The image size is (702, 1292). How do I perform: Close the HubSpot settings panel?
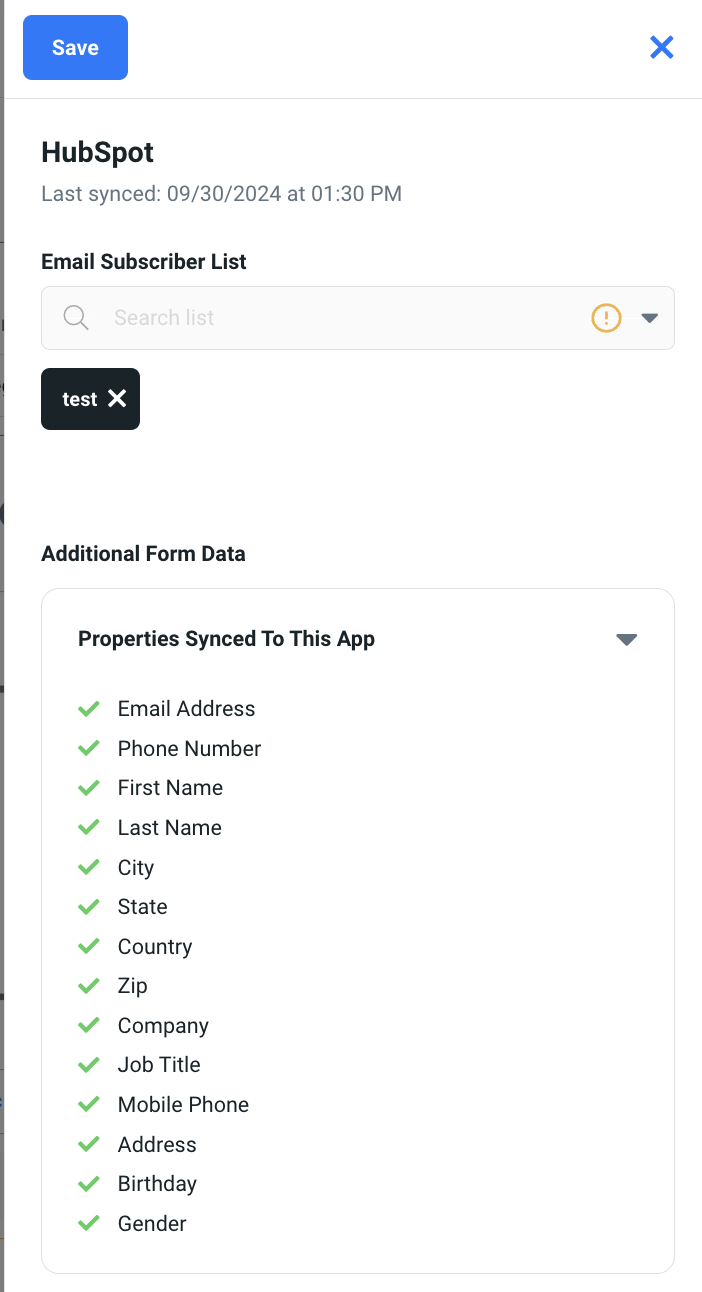[x=661, y=47]
